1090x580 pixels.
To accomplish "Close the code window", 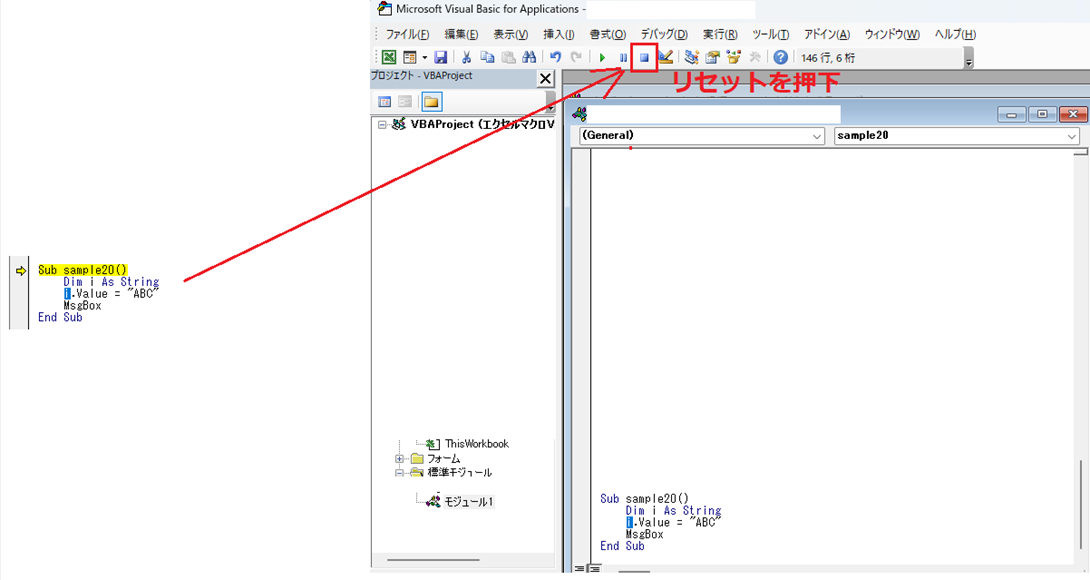I will pyautogui.click(x=1073, y=114).
